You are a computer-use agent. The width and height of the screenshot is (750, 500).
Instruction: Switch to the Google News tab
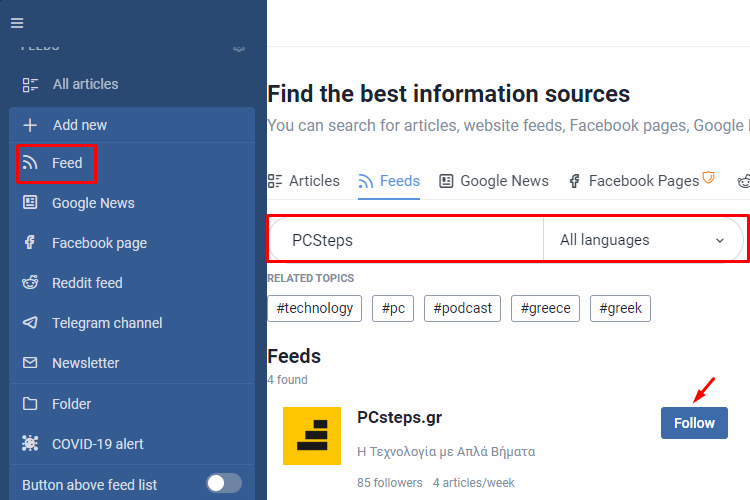pyautogui.click(x=494, y=181)
